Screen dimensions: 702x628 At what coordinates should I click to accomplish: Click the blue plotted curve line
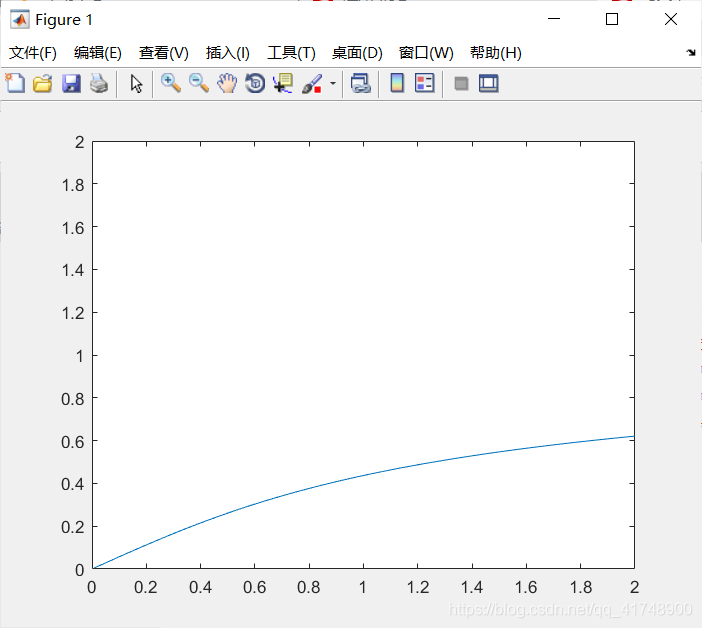click(x=363, y=475)
